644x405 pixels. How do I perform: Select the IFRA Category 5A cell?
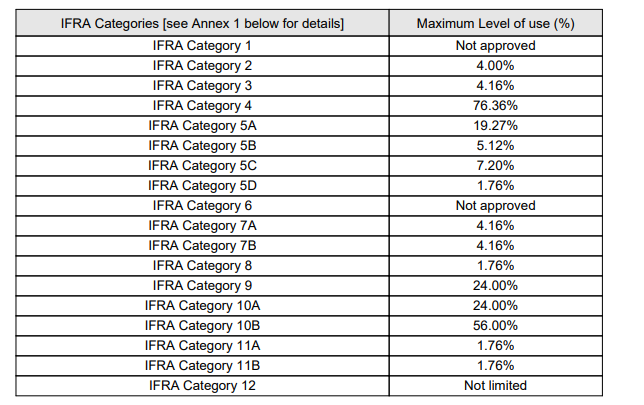coord(202,125)
